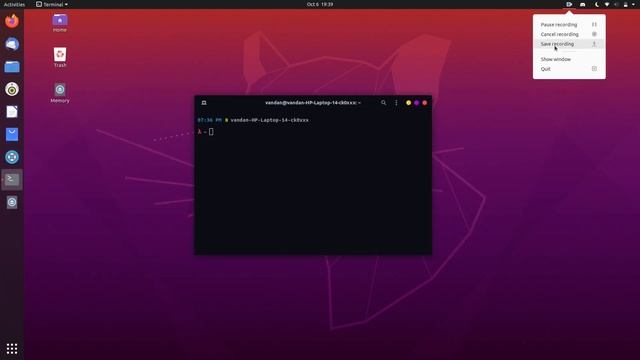
Task: Open the Trash on desktop
Action: [x=60, y=58]
